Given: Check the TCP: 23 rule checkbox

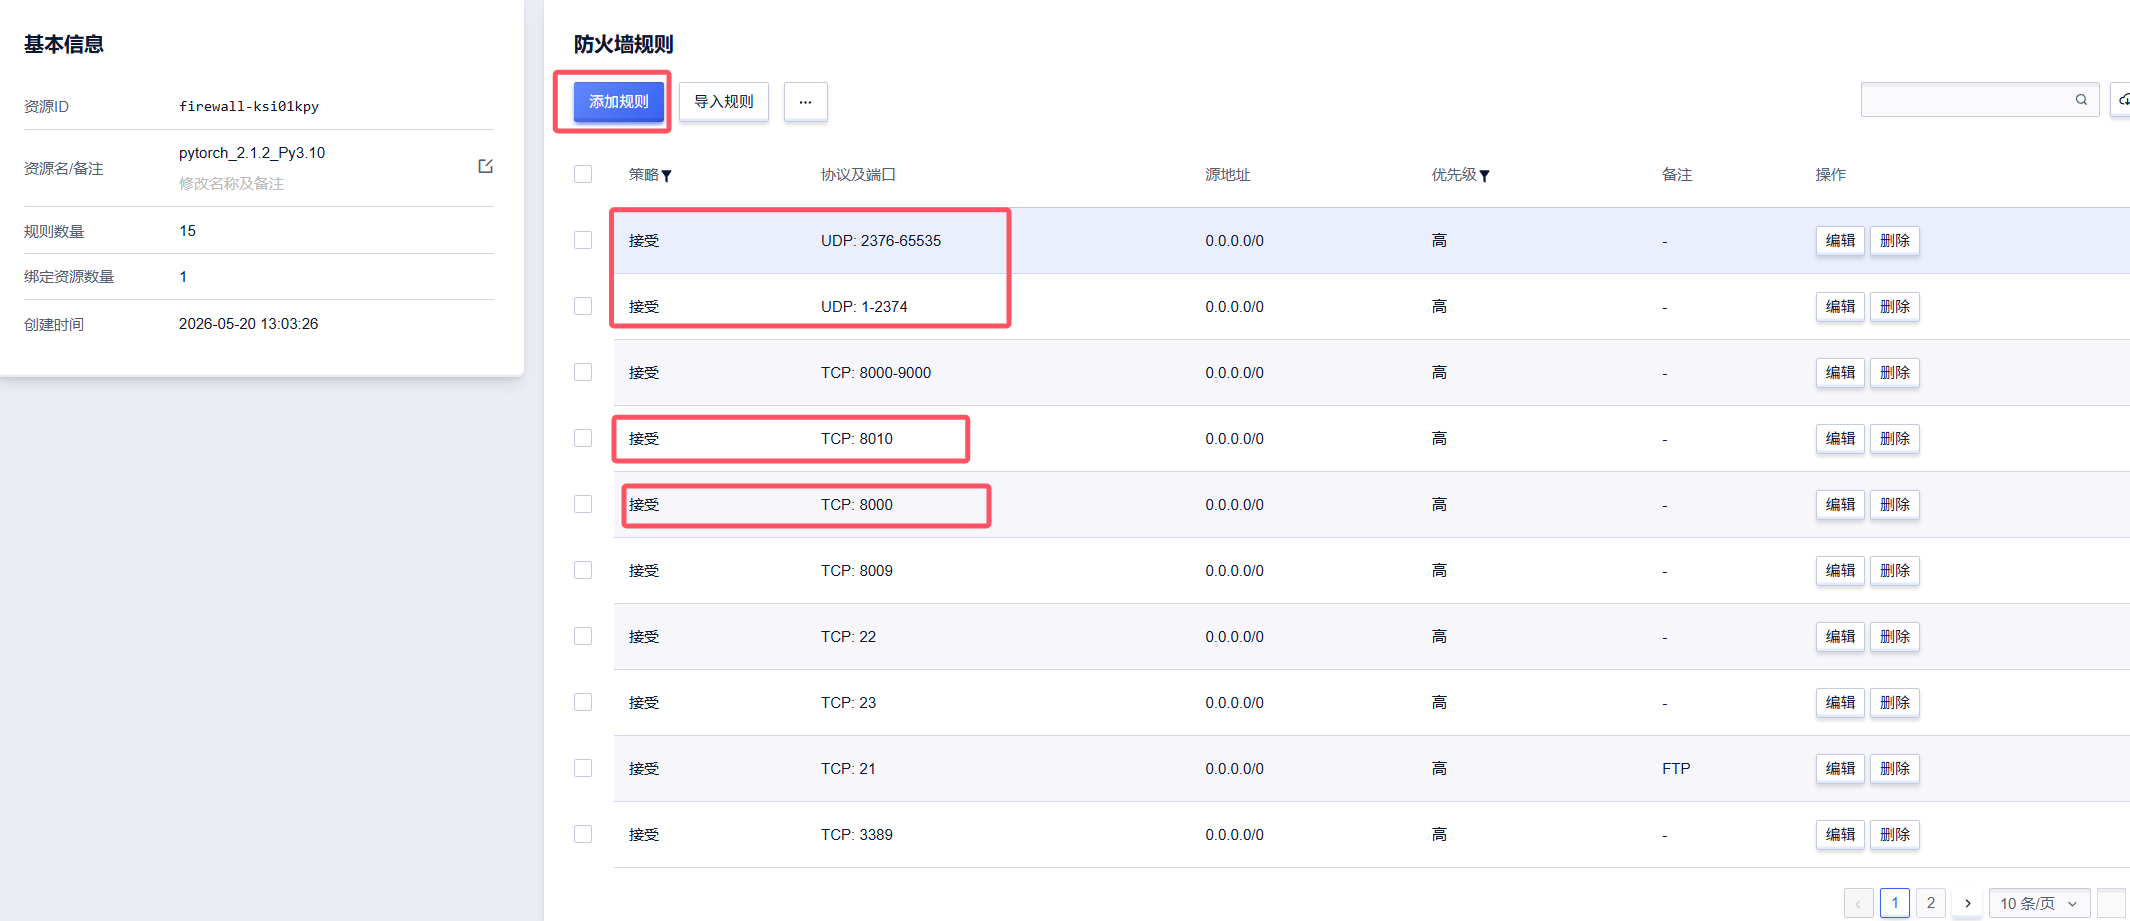Looking at the screenshot, I should (583, 702).
